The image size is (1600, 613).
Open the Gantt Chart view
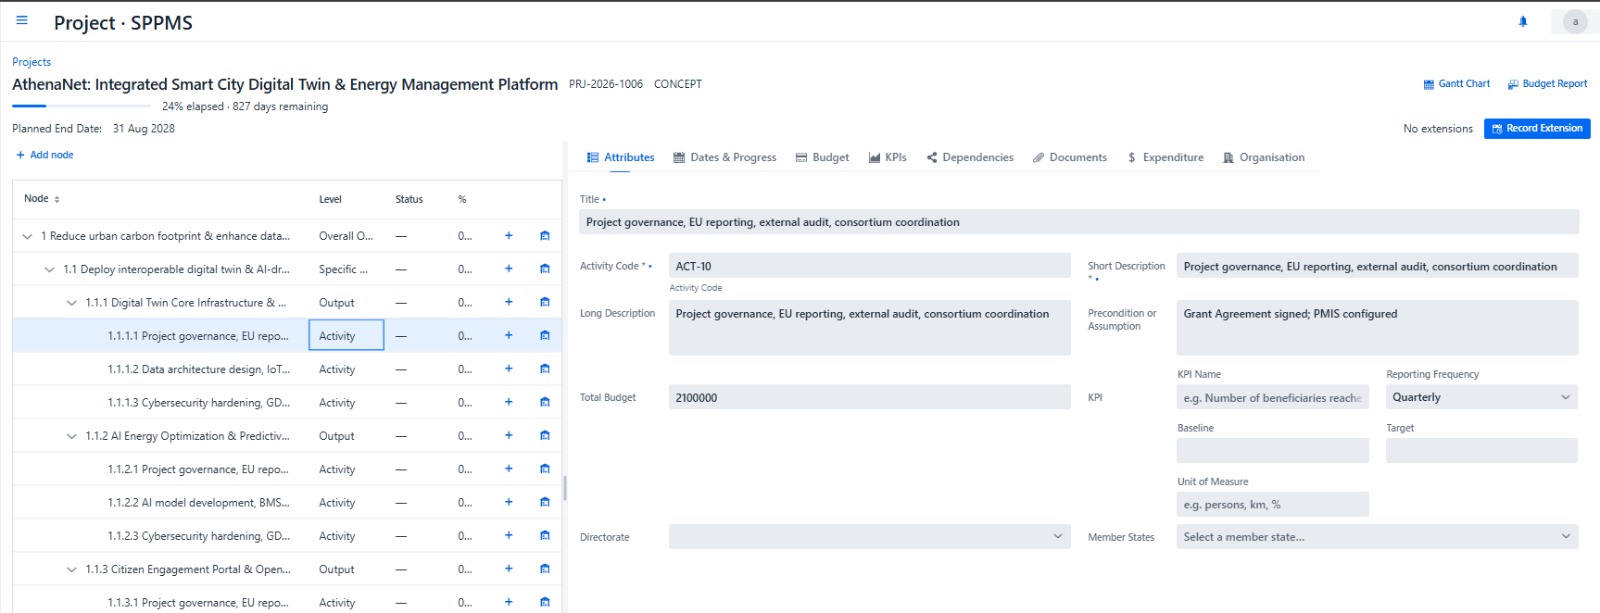click(1456, 84)
